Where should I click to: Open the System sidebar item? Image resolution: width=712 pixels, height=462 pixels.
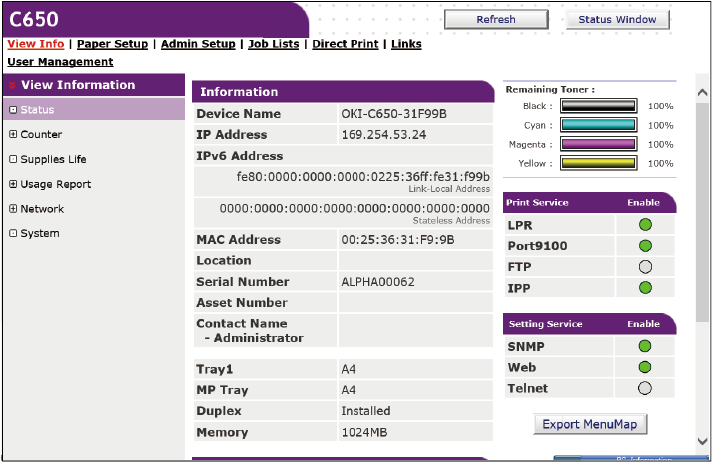(x=39, y=233)
